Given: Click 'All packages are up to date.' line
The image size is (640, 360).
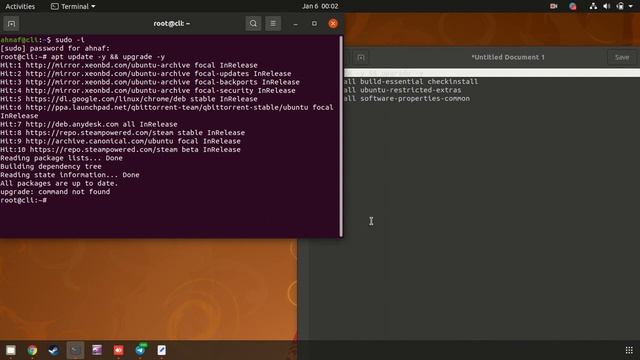Looking at the screenshot, I should 59,184.
